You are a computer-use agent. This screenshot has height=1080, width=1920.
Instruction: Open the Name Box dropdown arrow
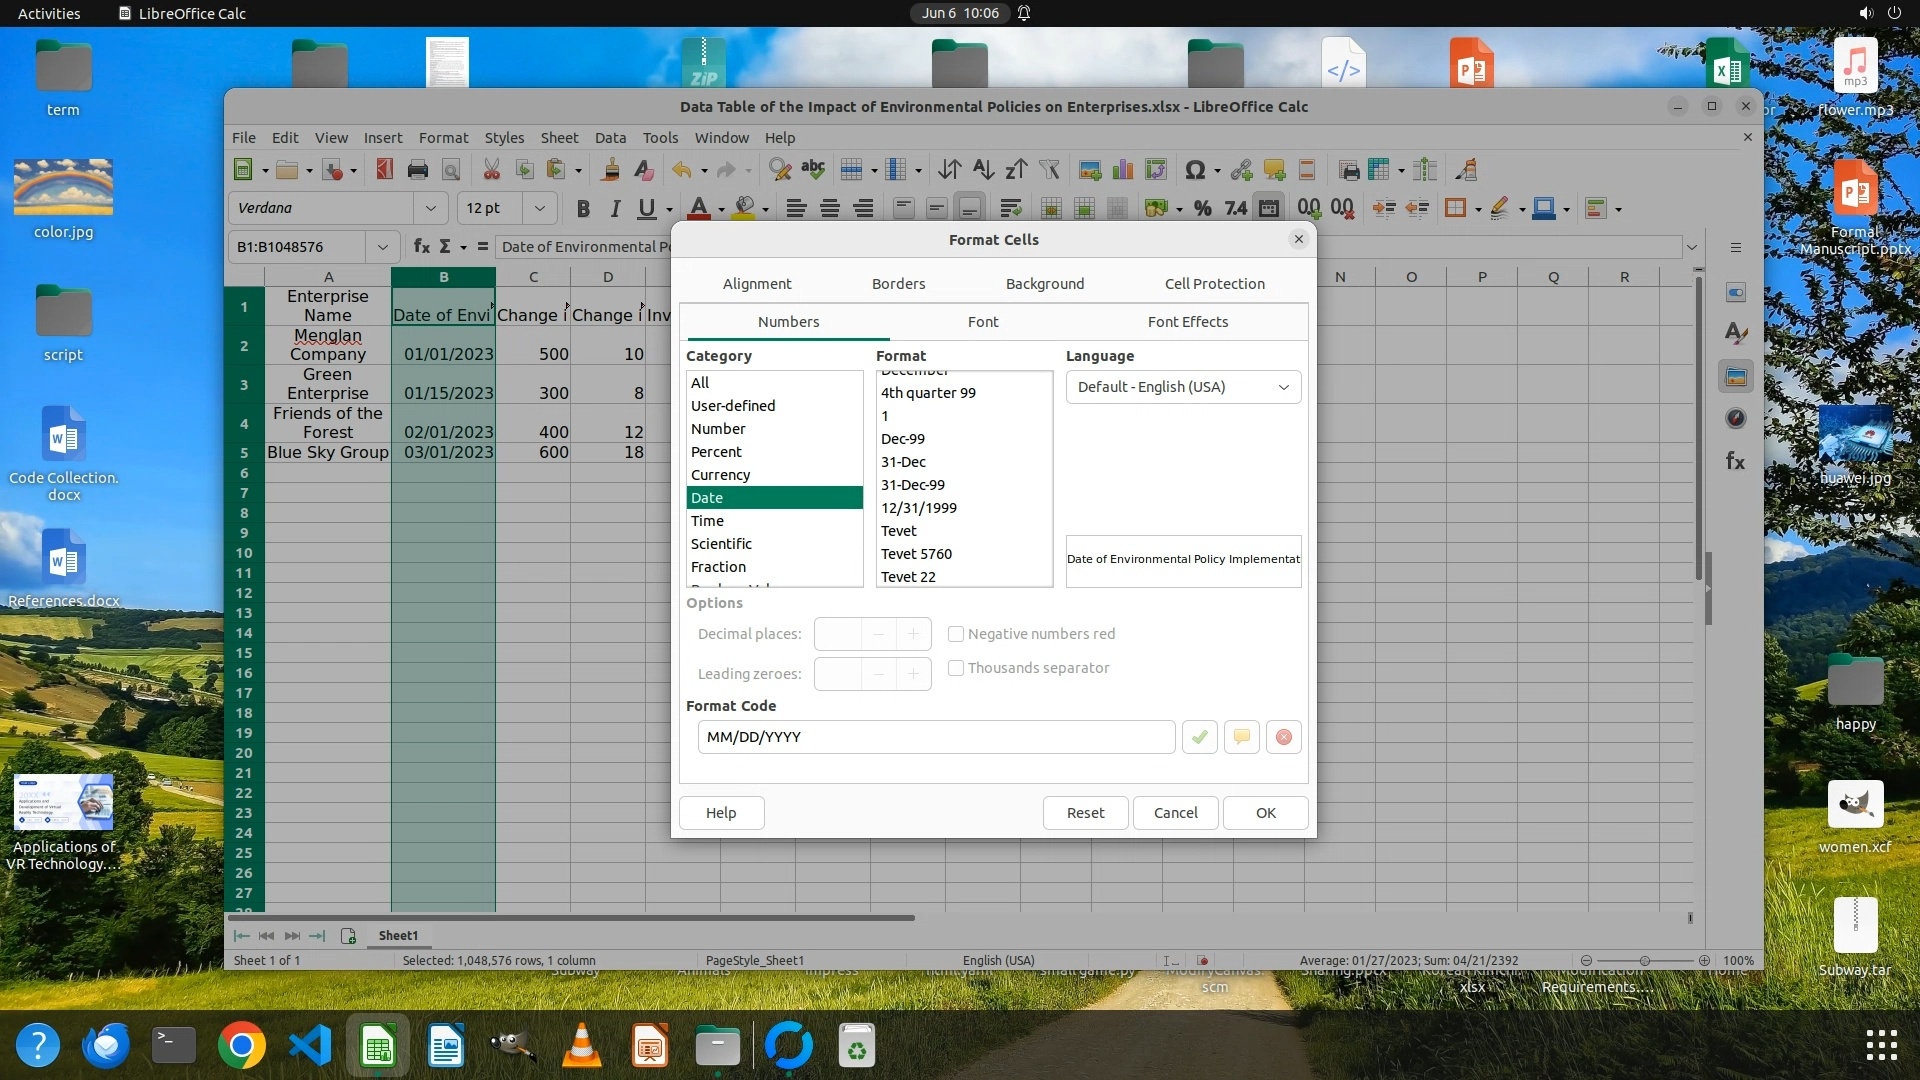(382, 246)
